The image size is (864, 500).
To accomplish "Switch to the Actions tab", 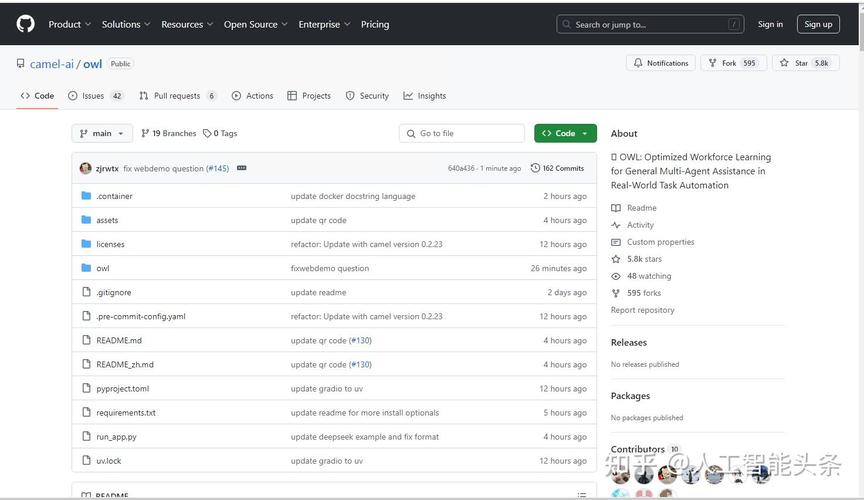I will [252, 95].
